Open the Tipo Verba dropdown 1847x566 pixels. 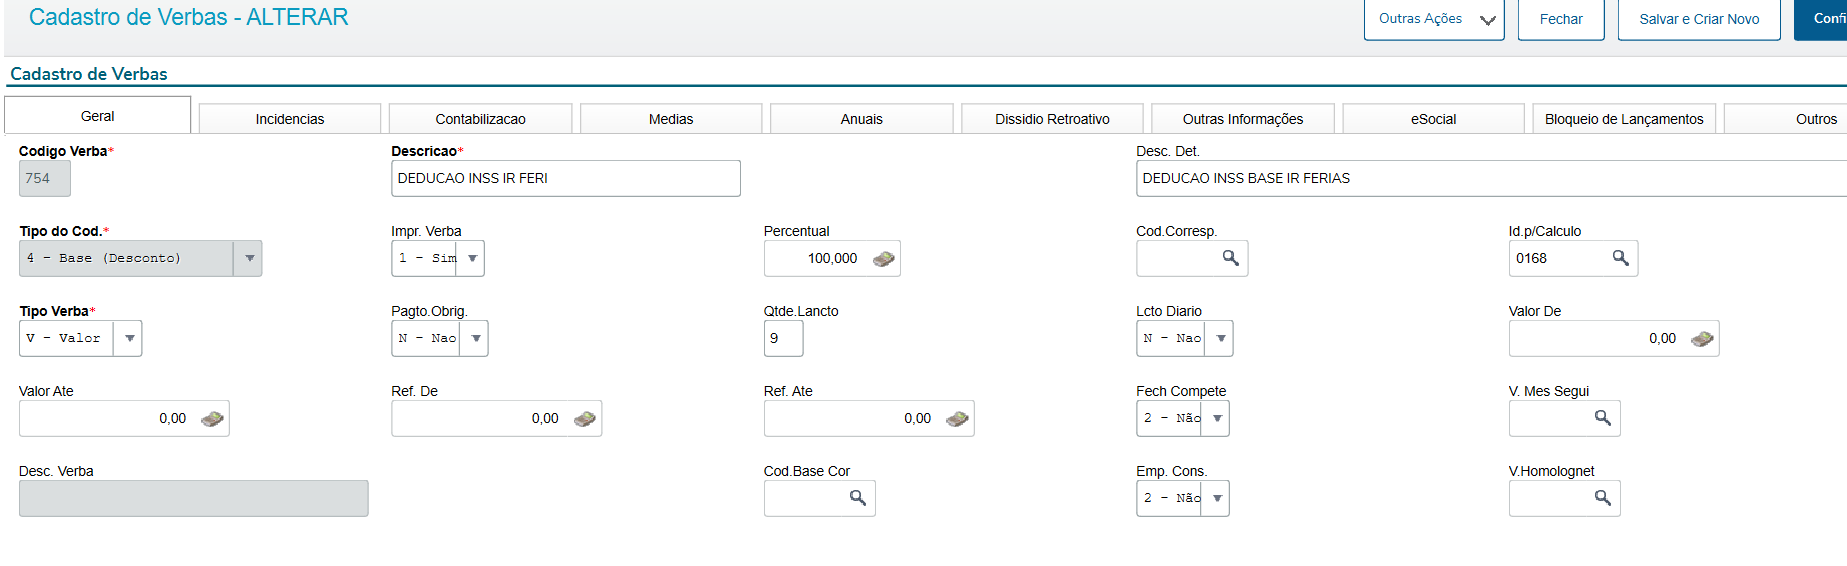[129, 338]
